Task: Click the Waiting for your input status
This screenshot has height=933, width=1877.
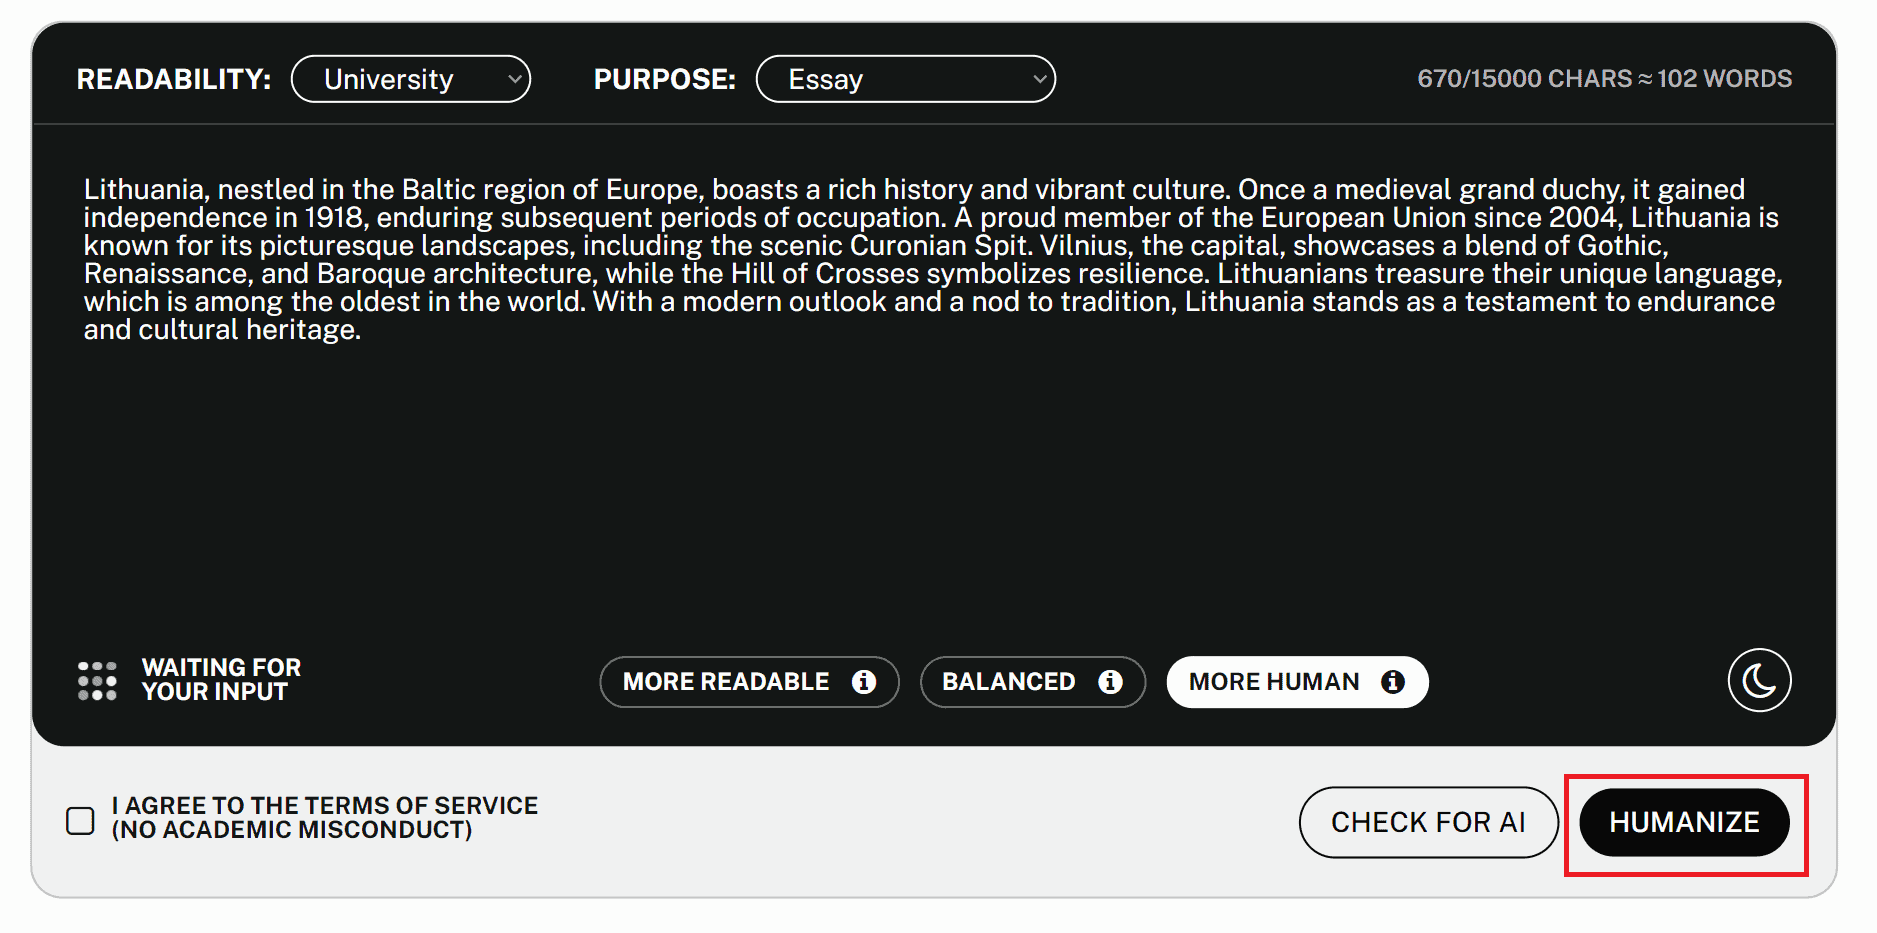Action: (221, 680)
